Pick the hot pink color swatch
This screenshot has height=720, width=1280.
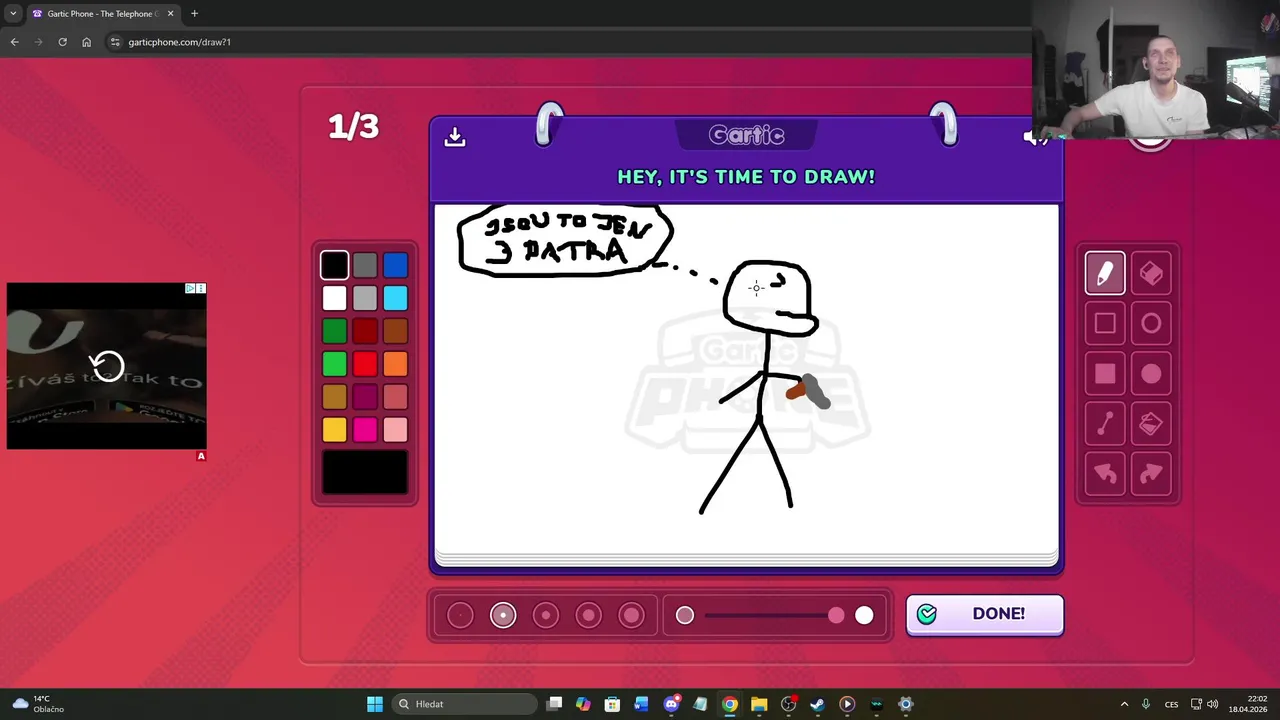[365, 430]
